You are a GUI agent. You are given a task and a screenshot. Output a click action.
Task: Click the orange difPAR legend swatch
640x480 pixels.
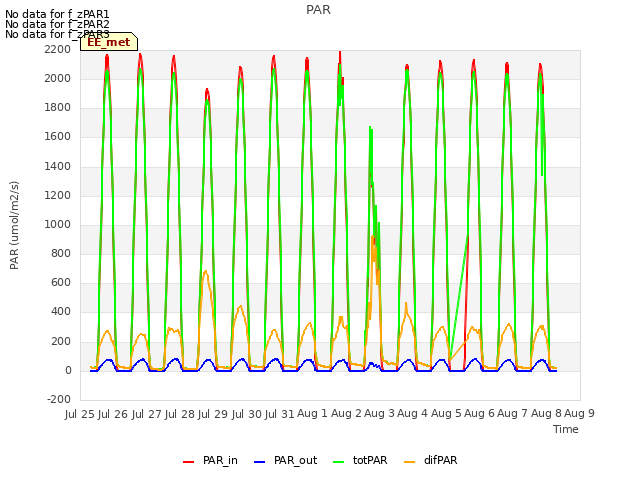coord(409,462)
